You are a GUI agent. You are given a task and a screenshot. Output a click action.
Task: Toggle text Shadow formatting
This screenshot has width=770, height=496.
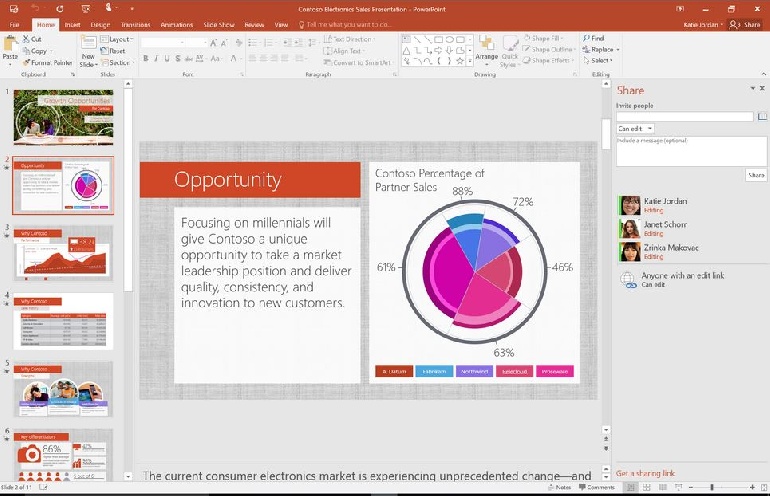tap(178, 58)
